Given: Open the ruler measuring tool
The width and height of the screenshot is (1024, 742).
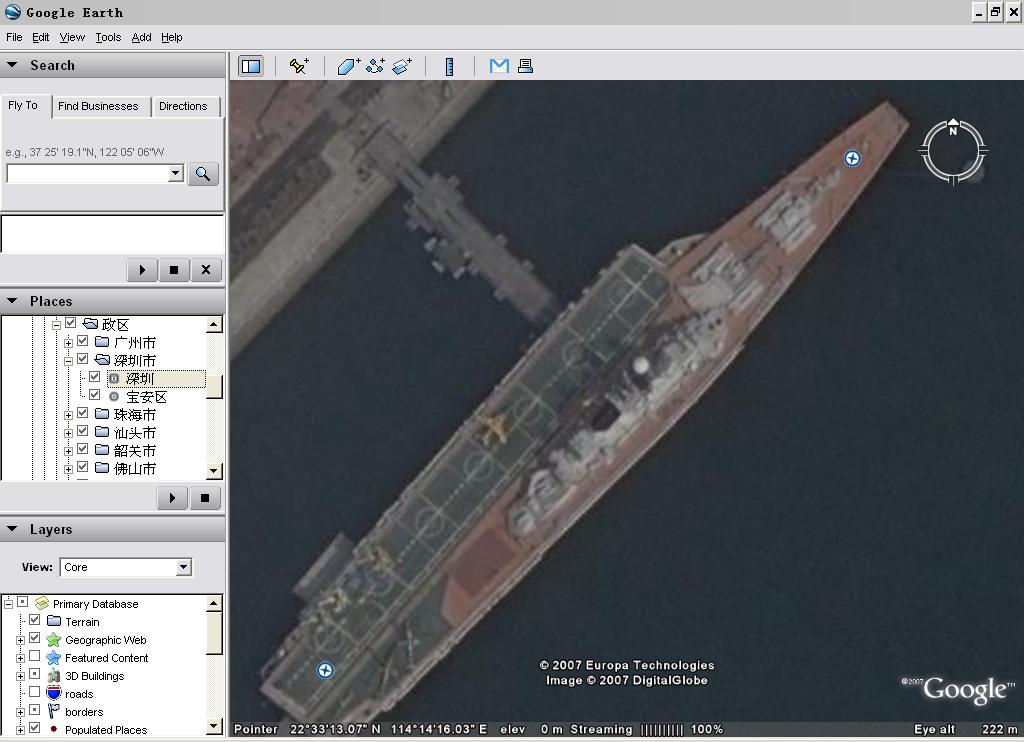Looking at the screenshot, I should pyautogui.click(x=449, y=67).
